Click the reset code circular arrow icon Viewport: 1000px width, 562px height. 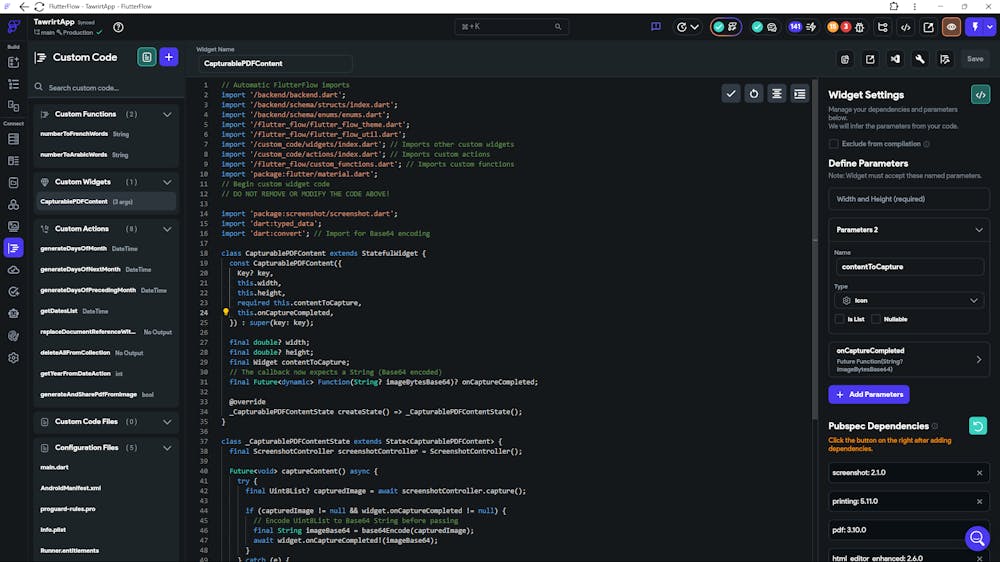click(754, 94)
